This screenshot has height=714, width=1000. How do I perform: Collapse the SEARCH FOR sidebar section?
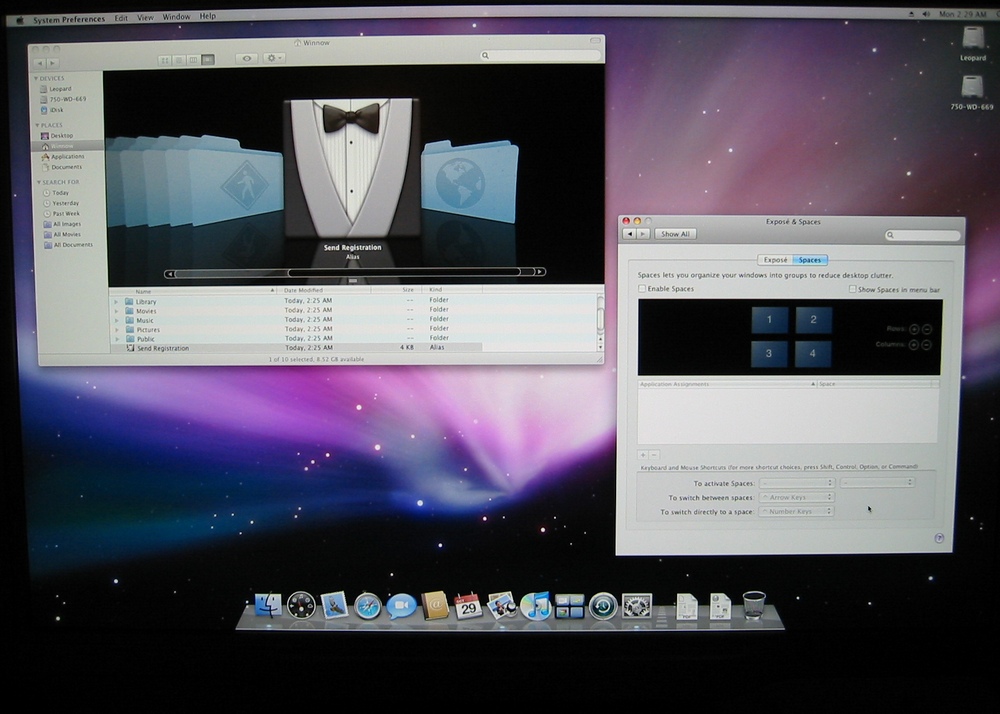tap(38, 182)
